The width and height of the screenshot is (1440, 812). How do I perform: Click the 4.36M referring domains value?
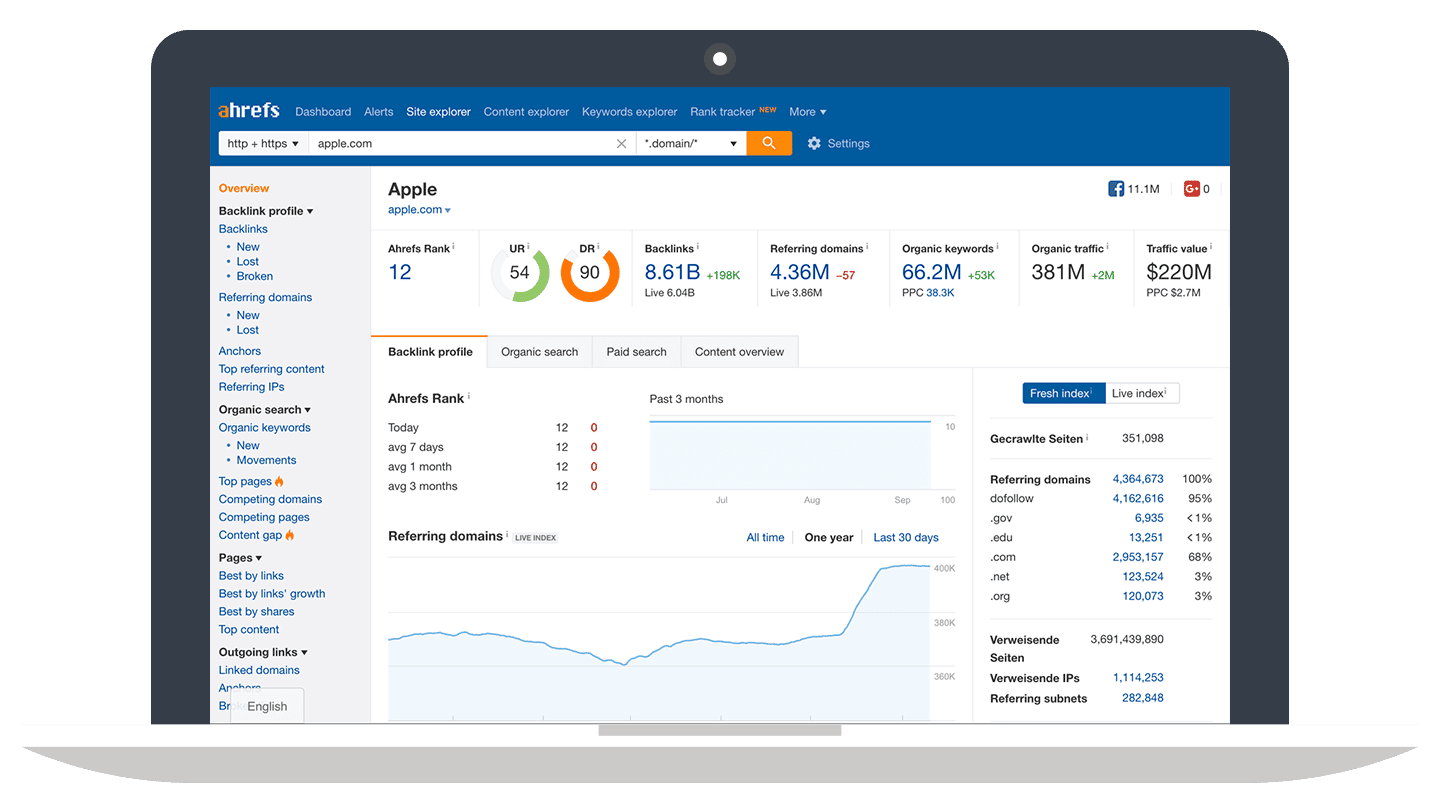click(800, 272)
